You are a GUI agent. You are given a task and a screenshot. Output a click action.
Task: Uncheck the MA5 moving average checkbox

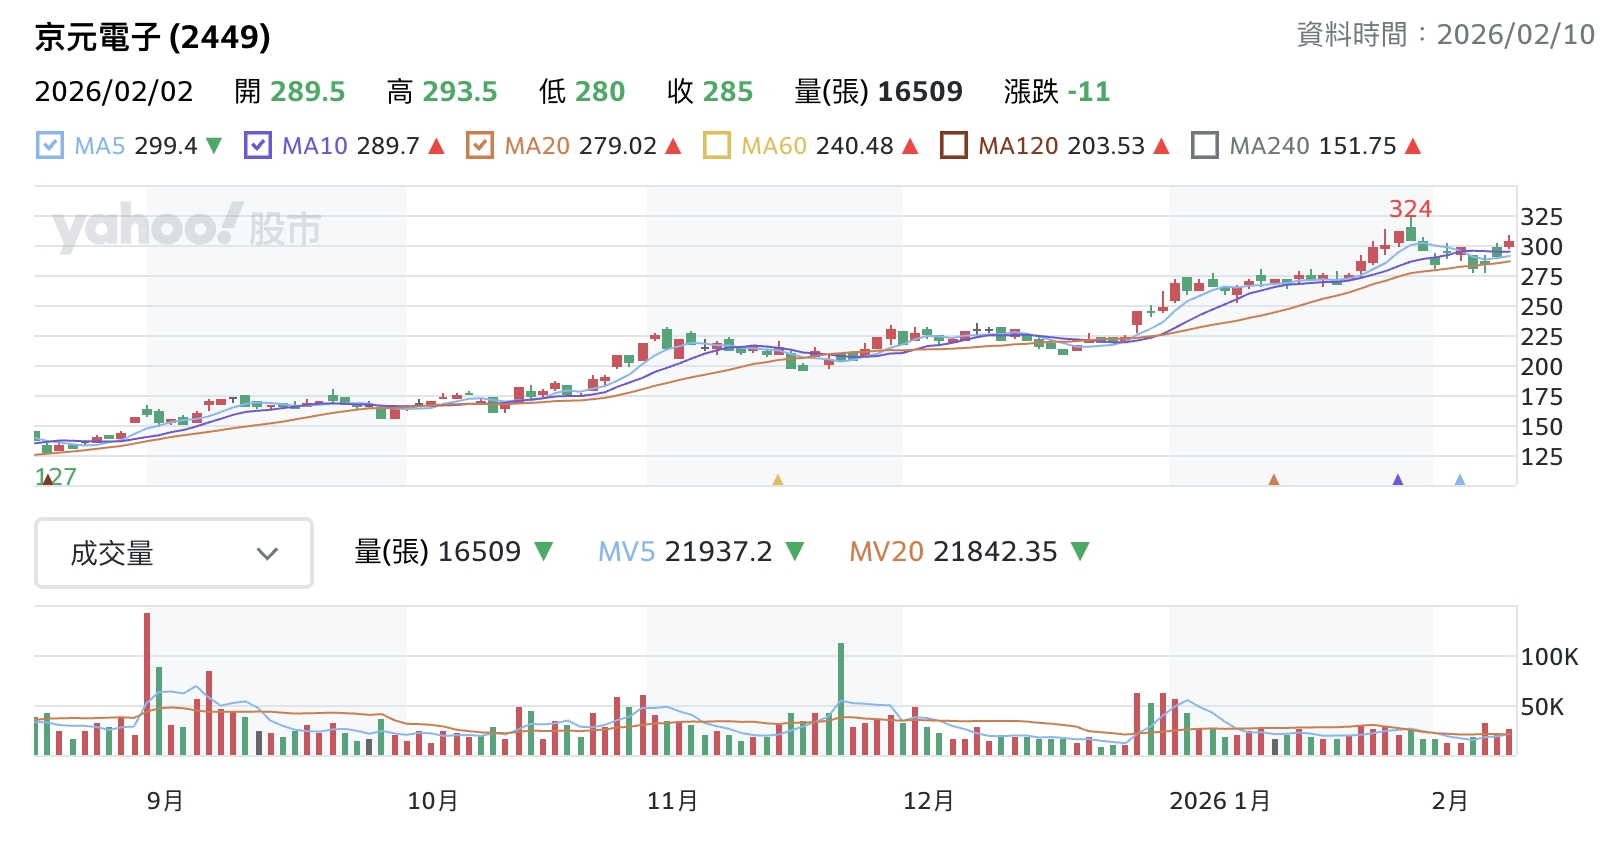[x=49, y=146]
